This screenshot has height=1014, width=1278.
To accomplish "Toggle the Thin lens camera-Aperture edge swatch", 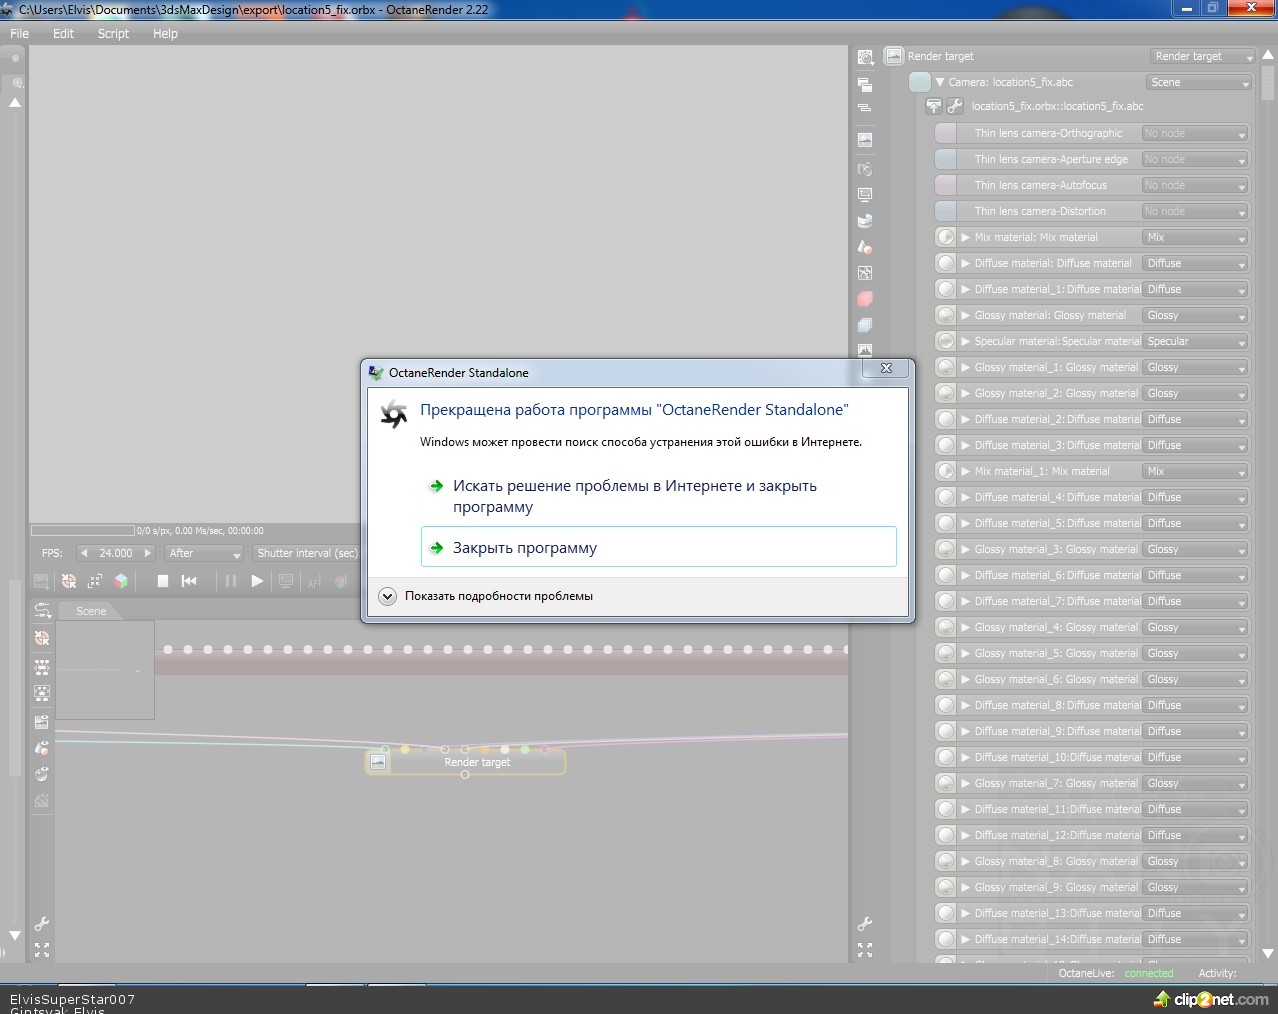I will 946,159.
